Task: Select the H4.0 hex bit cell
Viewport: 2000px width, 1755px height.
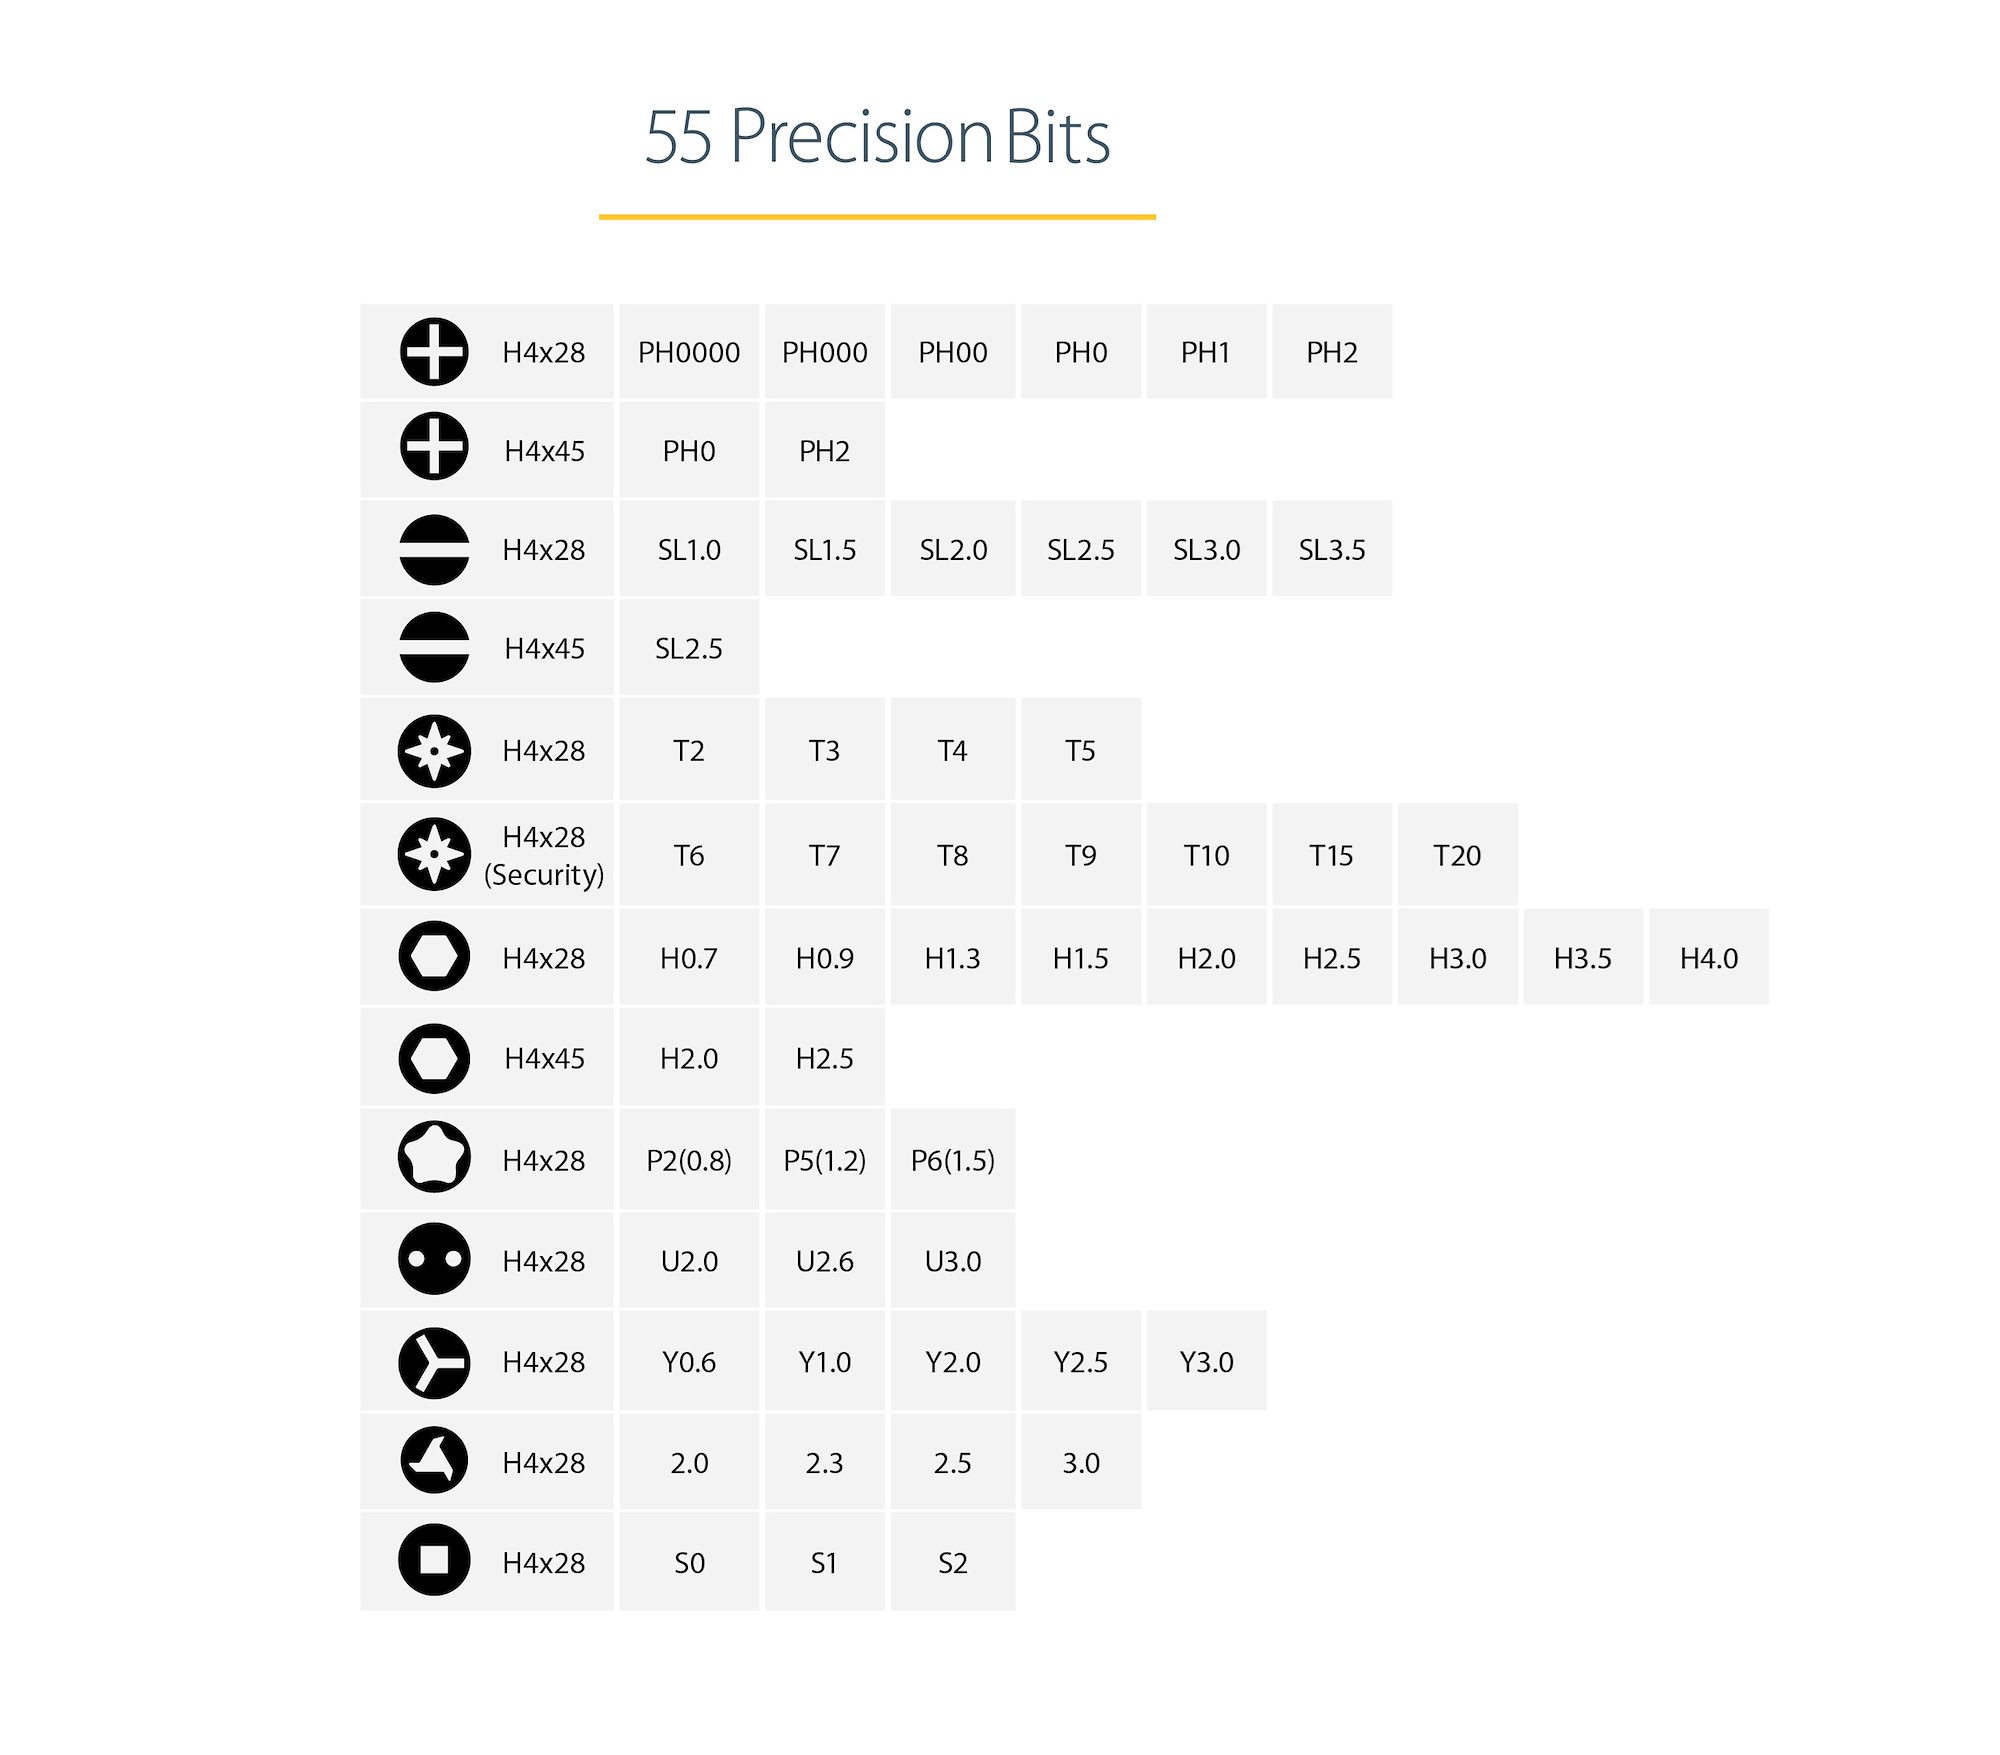Action: [x=1708, y=958]
